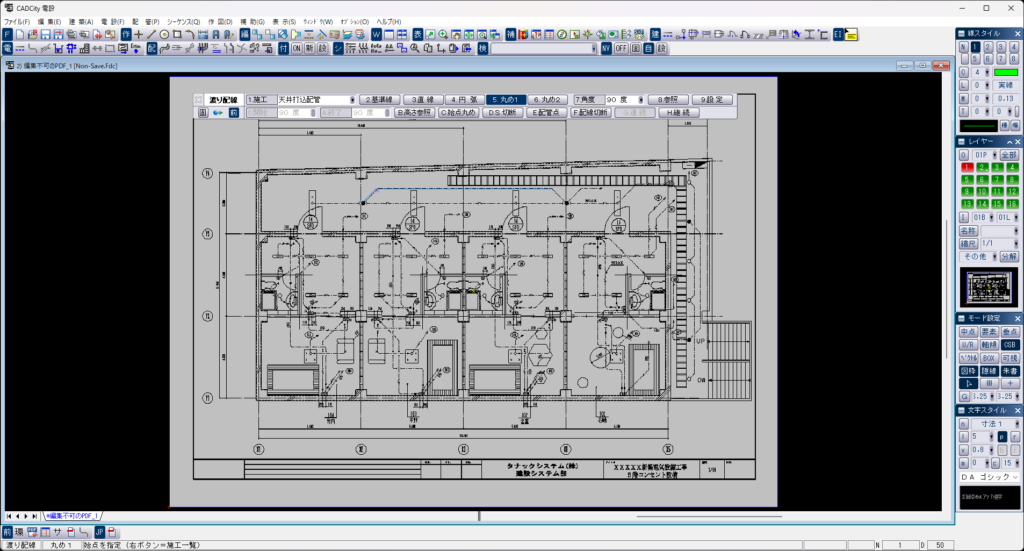Open the 天井打込配管 construction dropdown
1024x551 pixels.
pos(352,100)
